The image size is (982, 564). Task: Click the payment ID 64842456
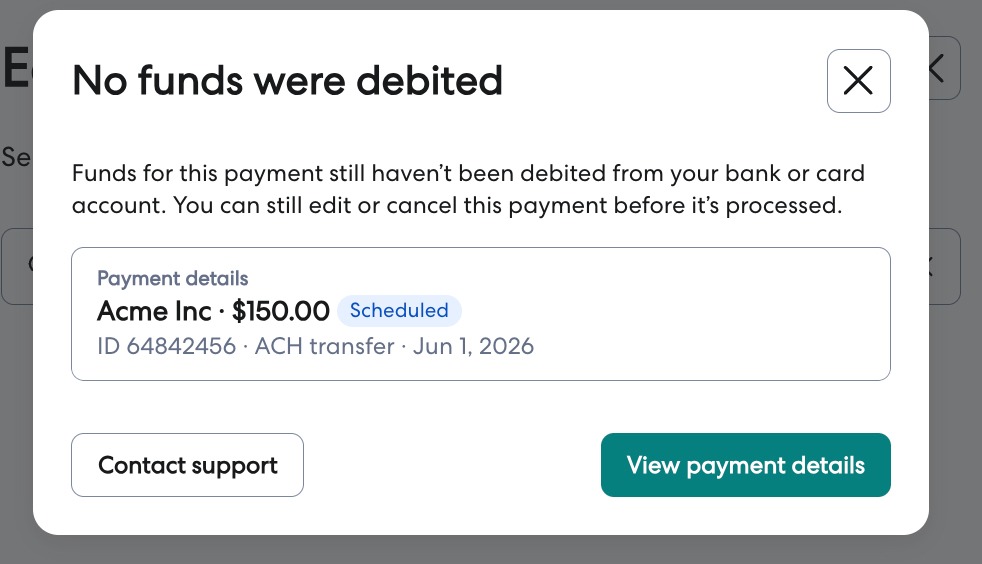[167, 346]
